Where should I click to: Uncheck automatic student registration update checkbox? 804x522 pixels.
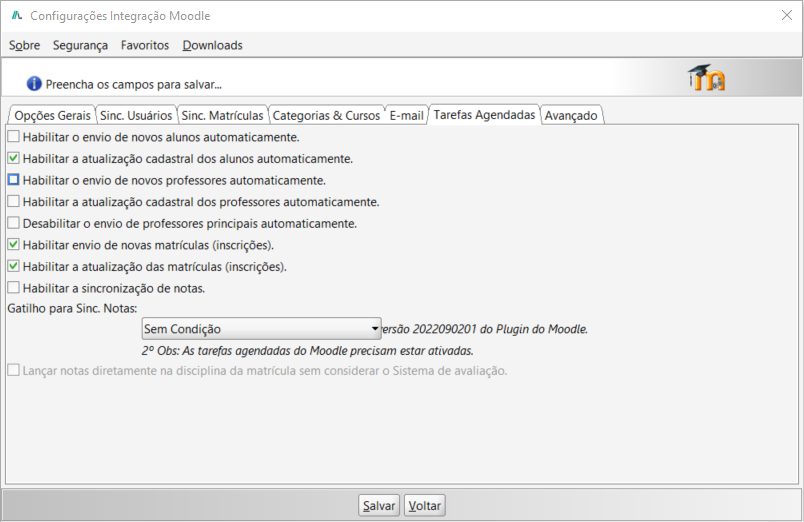click(13, 158)
